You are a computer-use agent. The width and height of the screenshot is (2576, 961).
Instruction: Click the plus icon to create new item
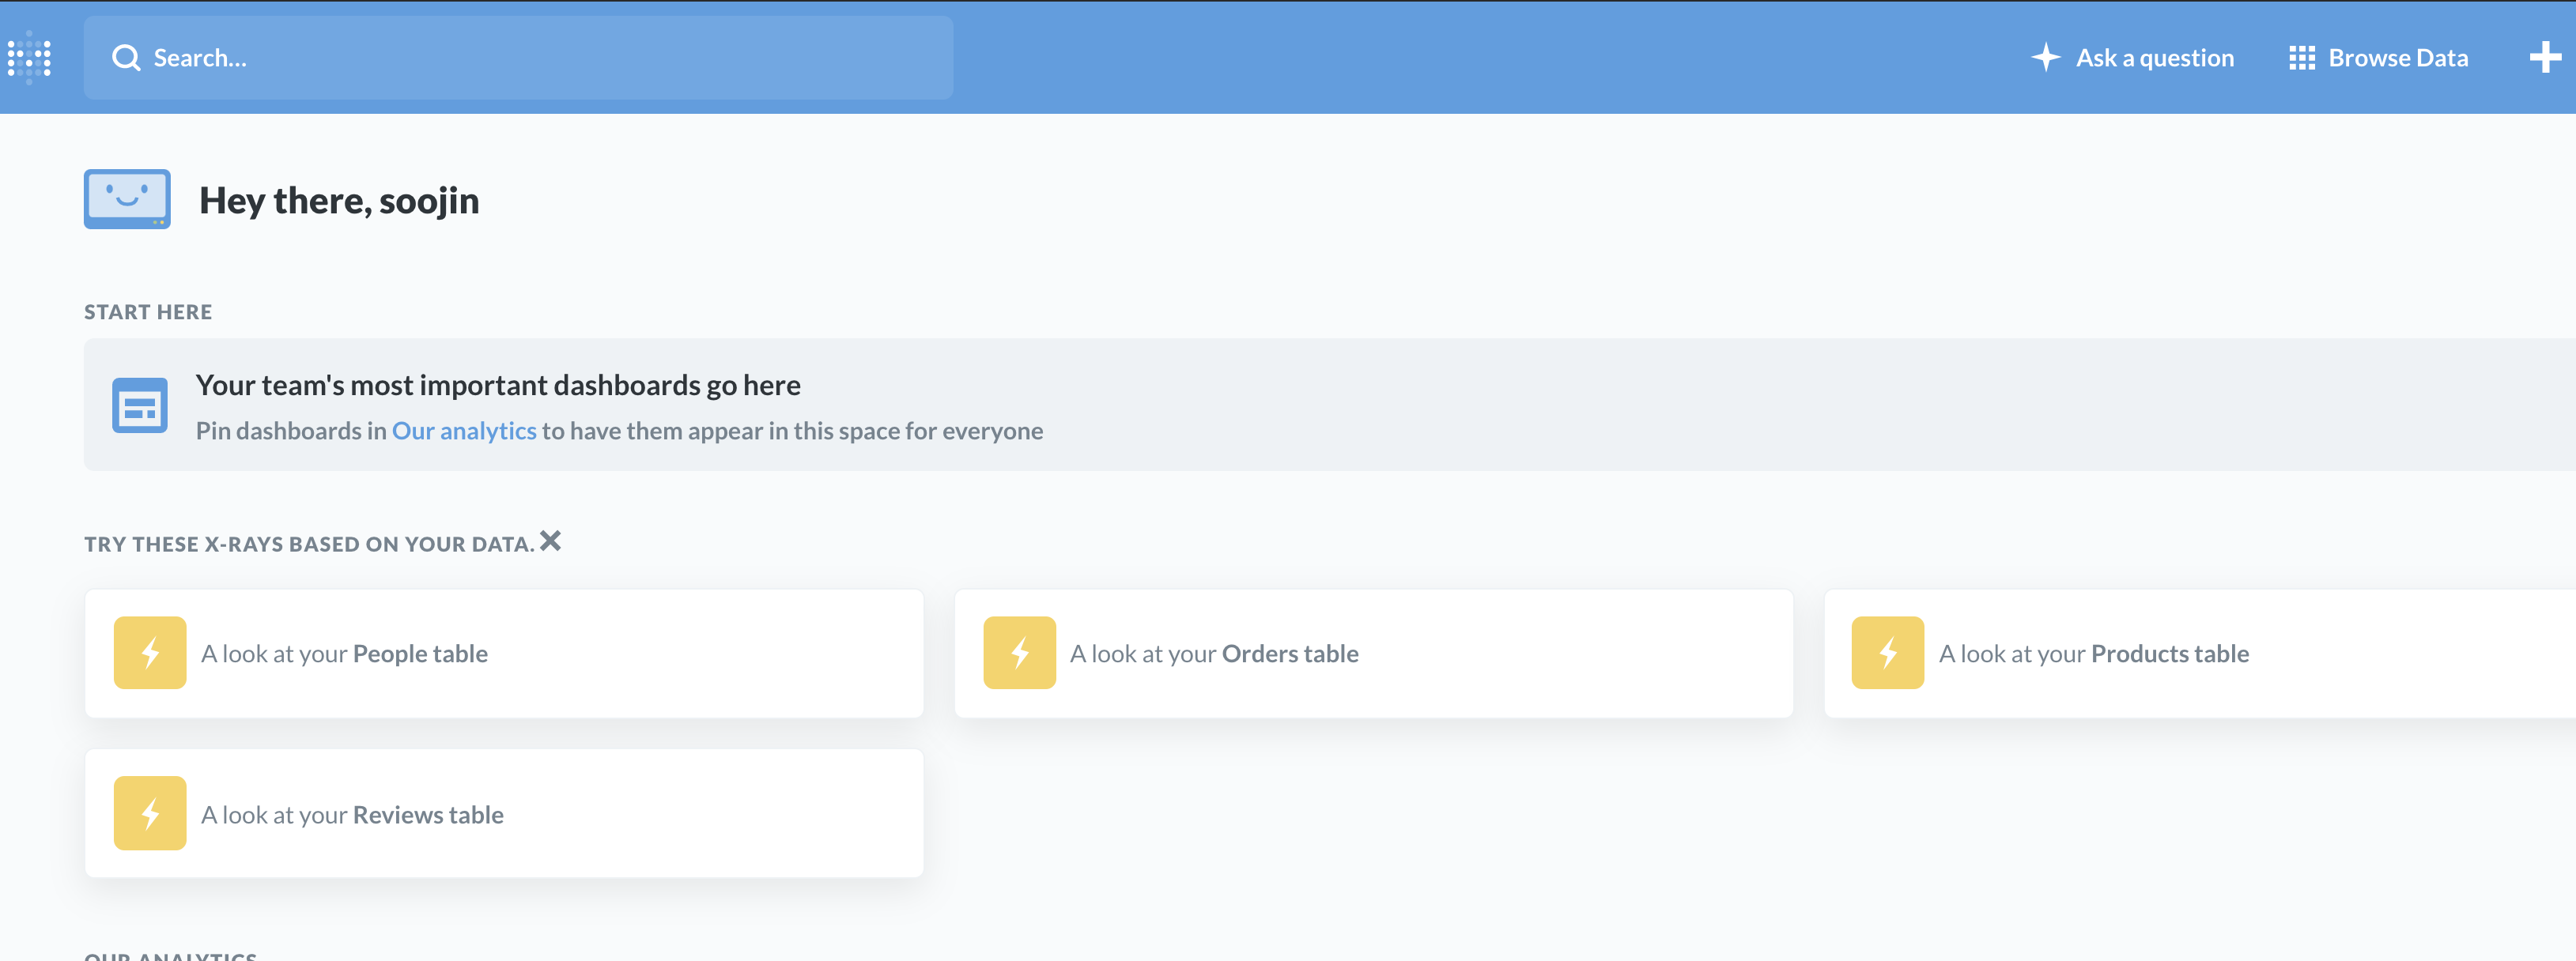tap(2544, 58)
